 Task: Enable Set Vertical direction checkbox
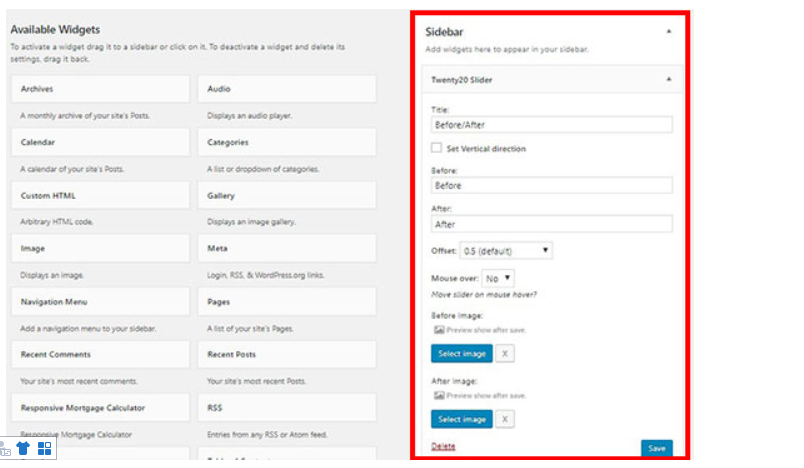436,148
